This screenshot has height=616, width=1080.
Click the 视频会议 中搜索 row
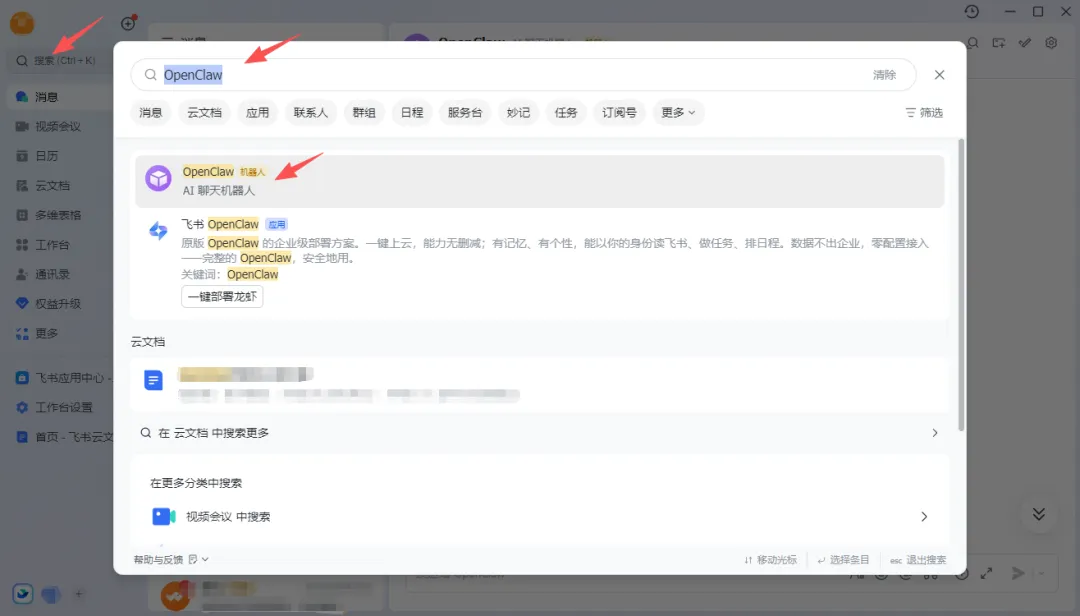539,517
